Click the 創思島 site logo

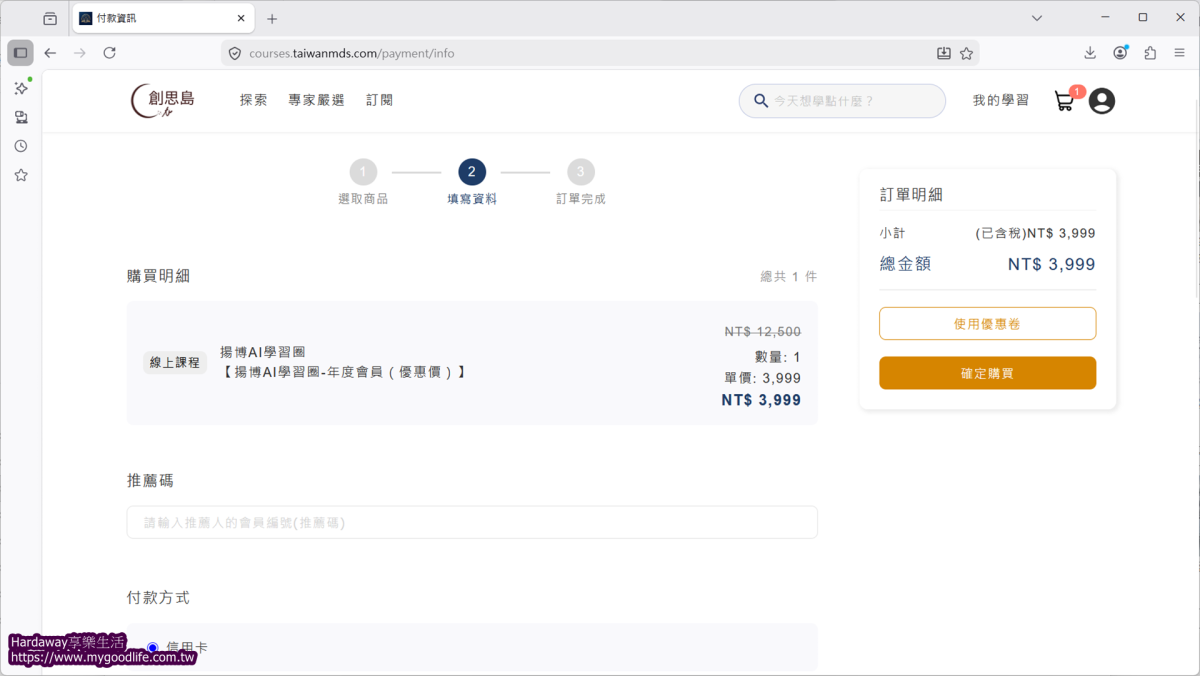click(163, 101)
